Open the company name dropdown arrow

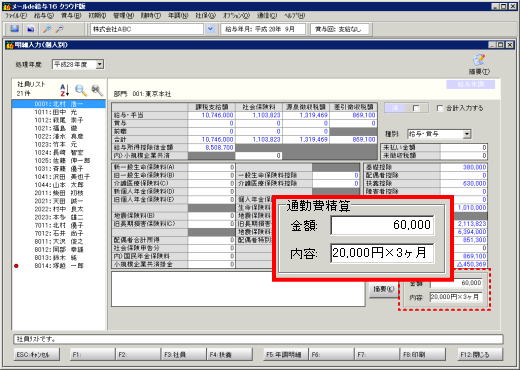[x=210, y=29]
